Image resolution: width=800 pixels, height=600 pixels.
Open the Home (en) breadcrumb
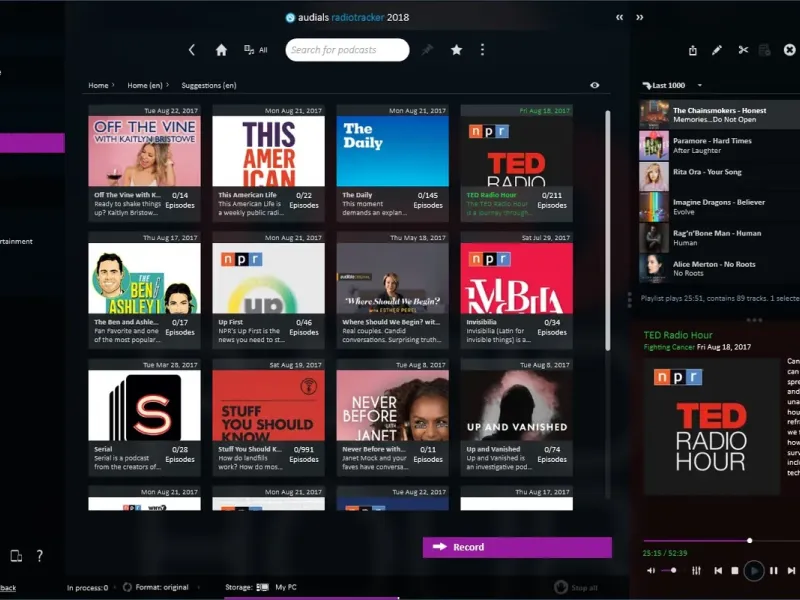tap(144, 85)
